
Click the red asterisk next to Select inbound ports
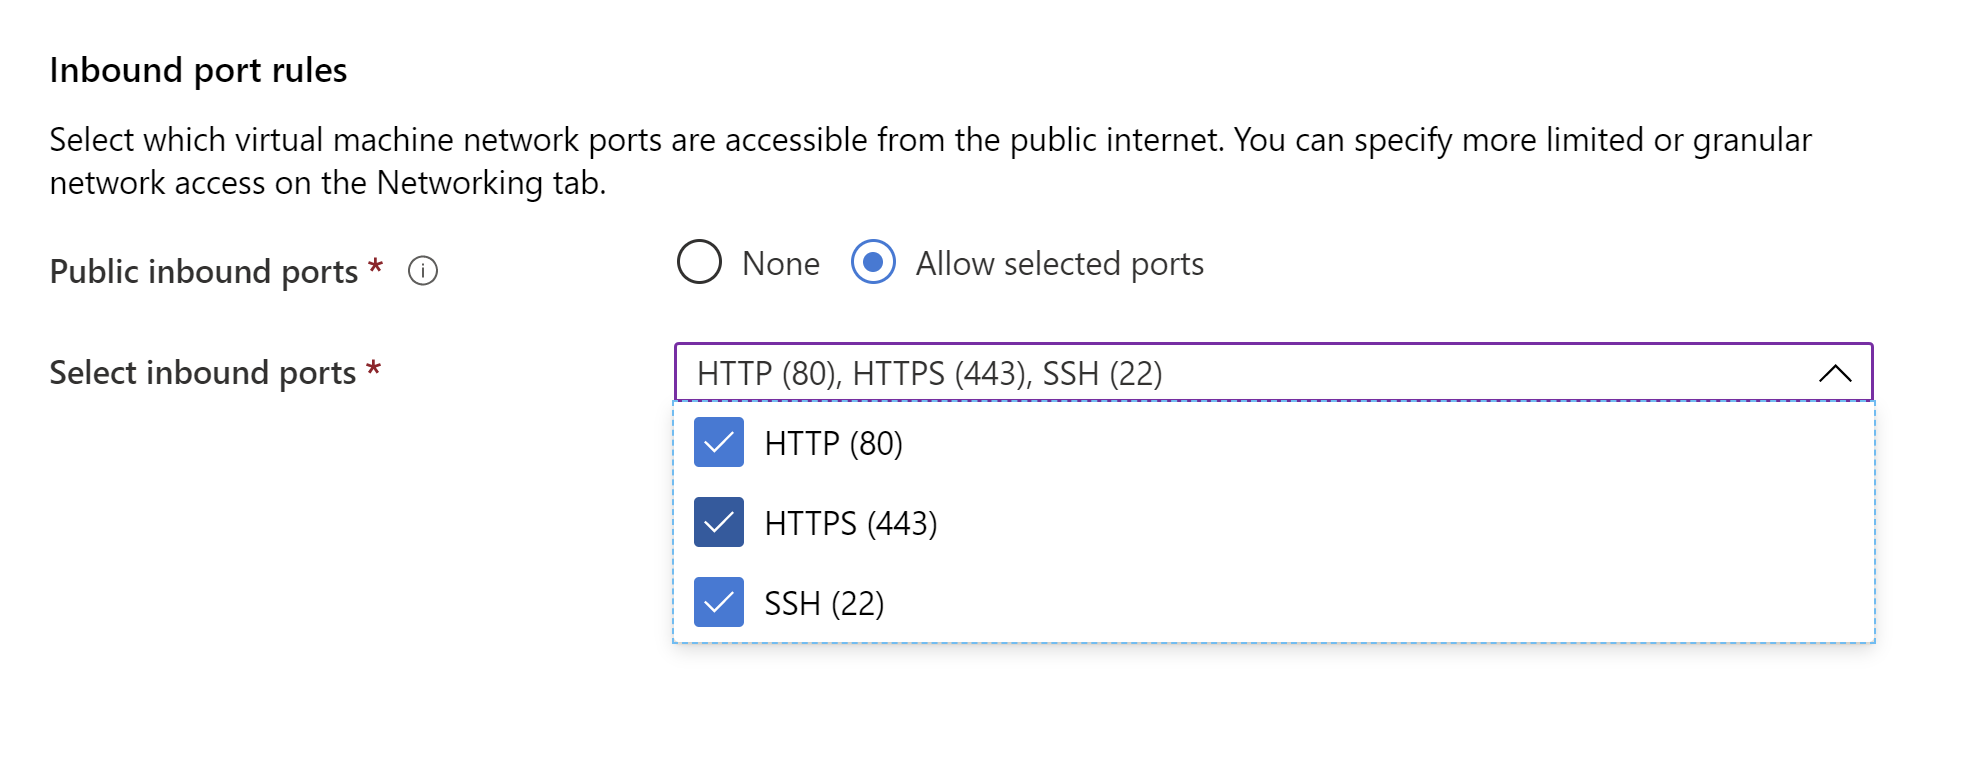click(373, 368)
